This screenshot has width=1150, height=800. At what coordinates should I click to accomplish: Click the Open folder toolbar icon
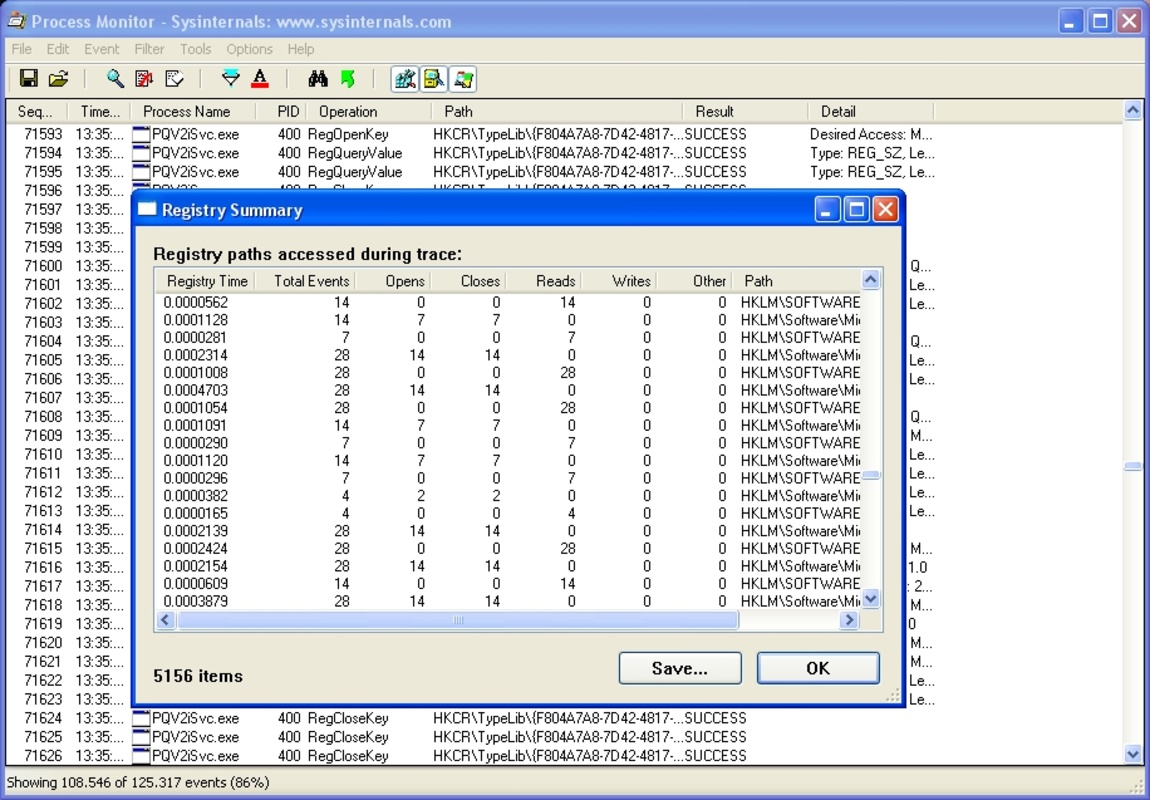pyautogui.click(x=58, y=79)
